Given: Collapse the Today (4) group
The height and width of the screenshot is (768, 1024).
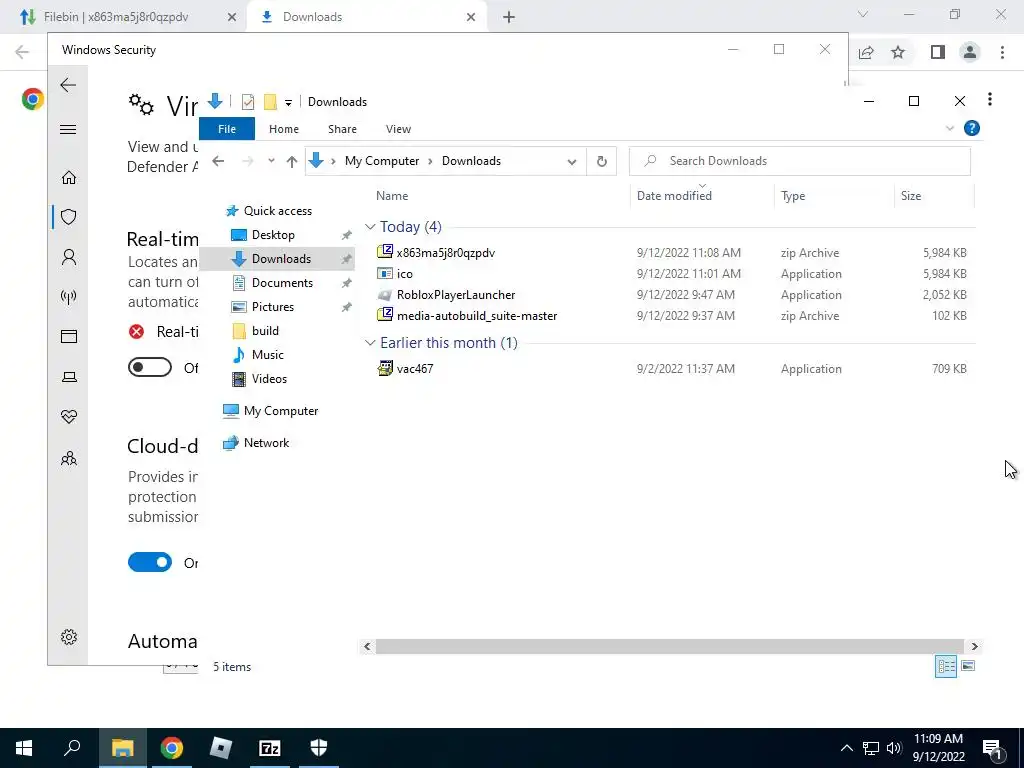Looking at the screenshot, I should (x=370, y=227).
